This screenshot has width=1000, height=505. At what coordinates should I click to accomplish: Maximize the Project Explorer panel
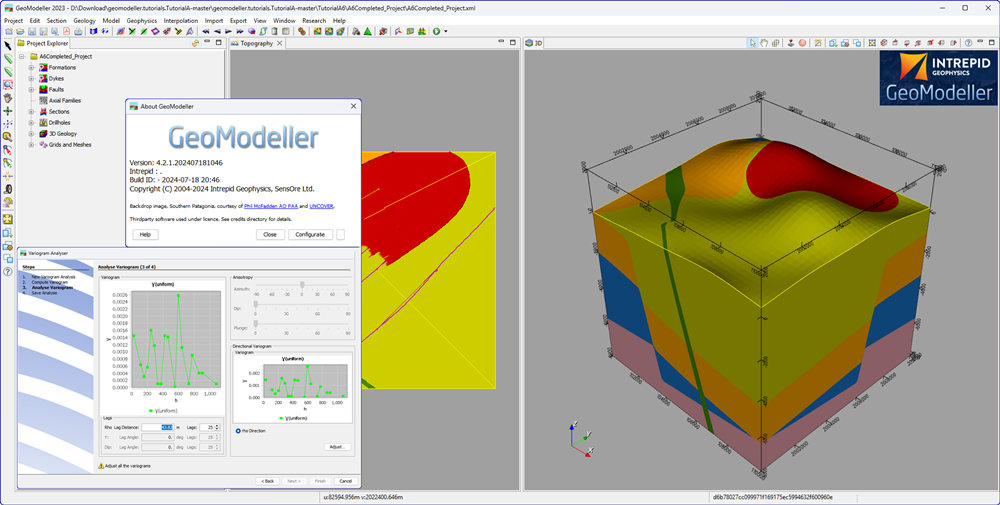pos(219,43)
